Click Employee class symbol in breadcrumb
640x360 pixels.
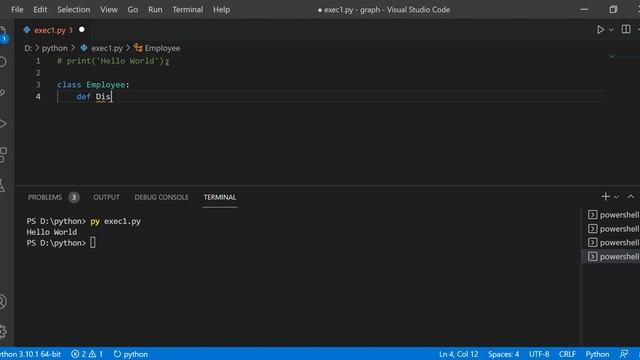tap(162, 48)
